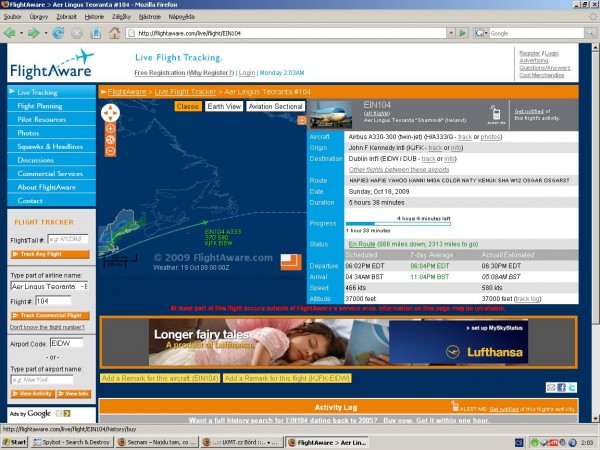The width and height of the screenshot is (600, 450).
Task: Switch map to Earth View
Action: pyautogui.click(x=224, y=106)
